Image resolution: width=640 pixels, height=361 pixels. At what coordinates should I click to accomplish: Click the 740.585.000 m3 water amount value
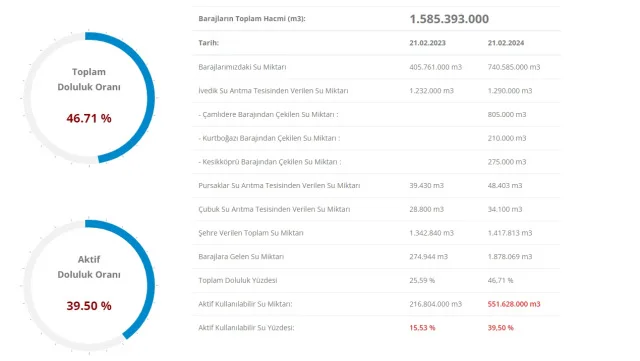(513, 67)
